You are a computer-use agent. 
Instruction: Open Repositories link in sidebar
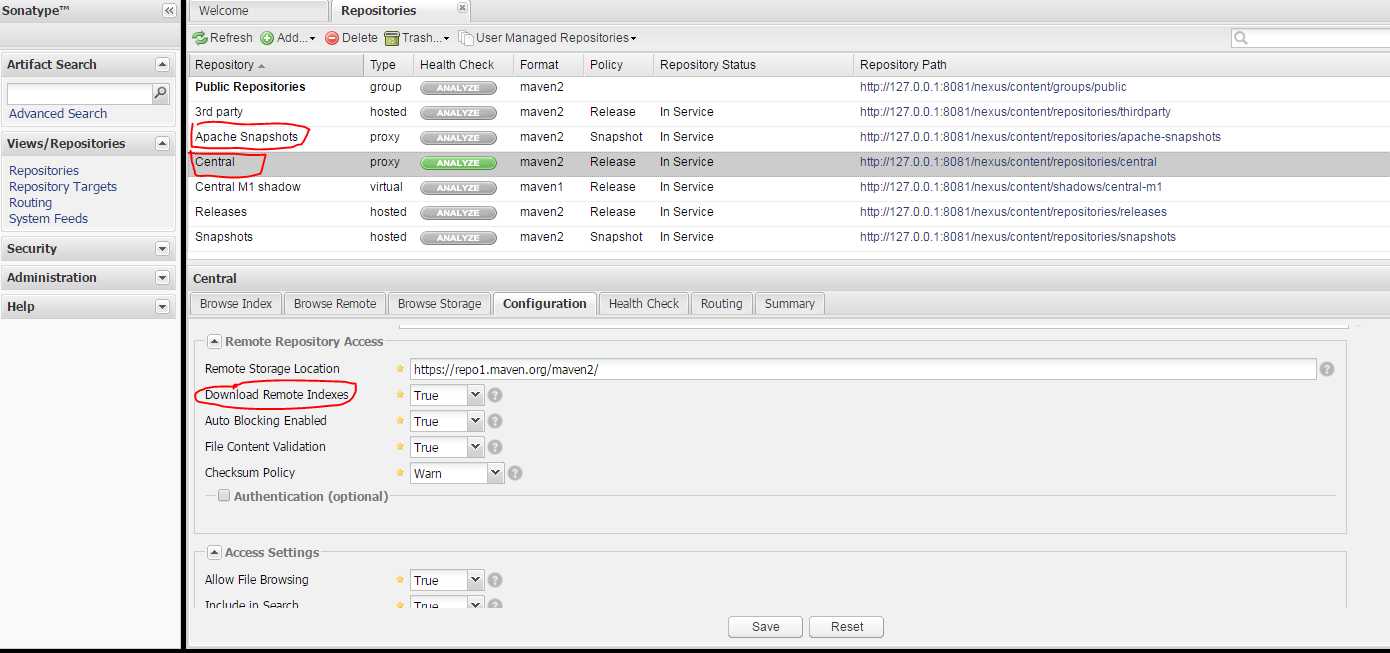pos(44,171)
